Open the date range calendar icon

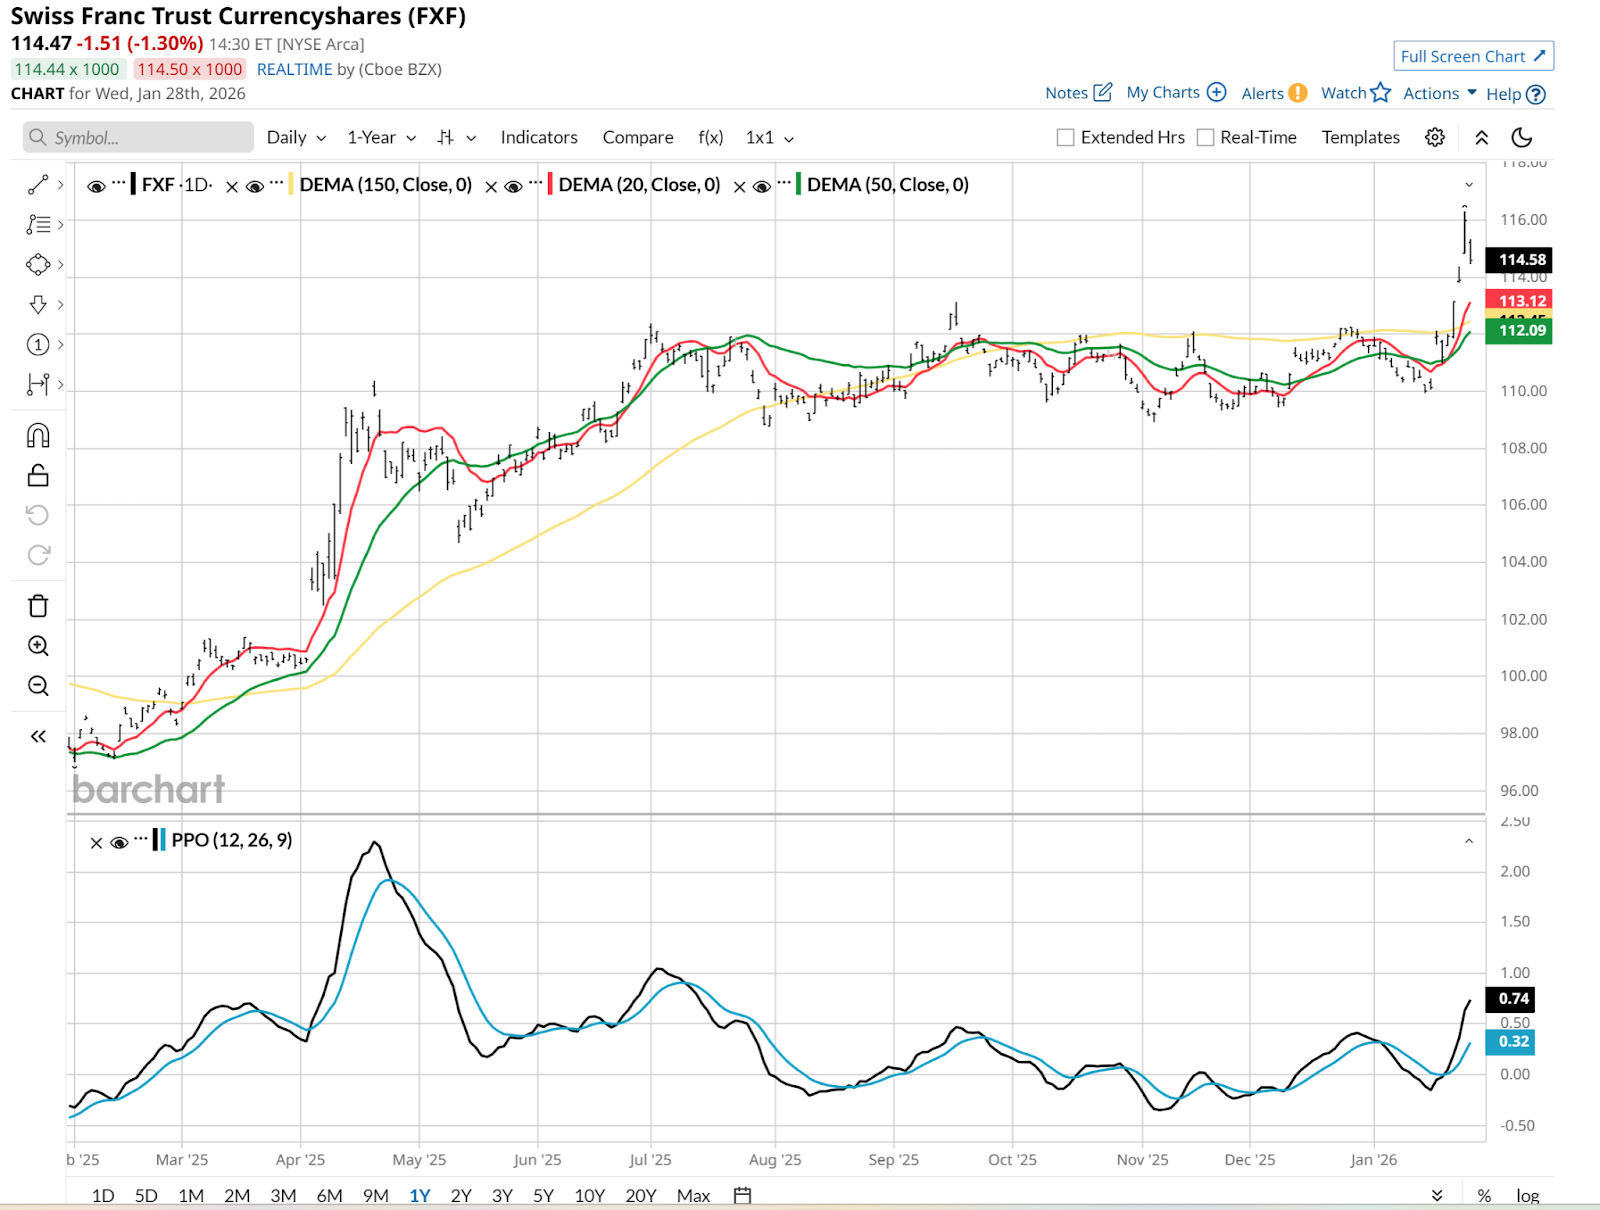click(x=742, y=1195)
